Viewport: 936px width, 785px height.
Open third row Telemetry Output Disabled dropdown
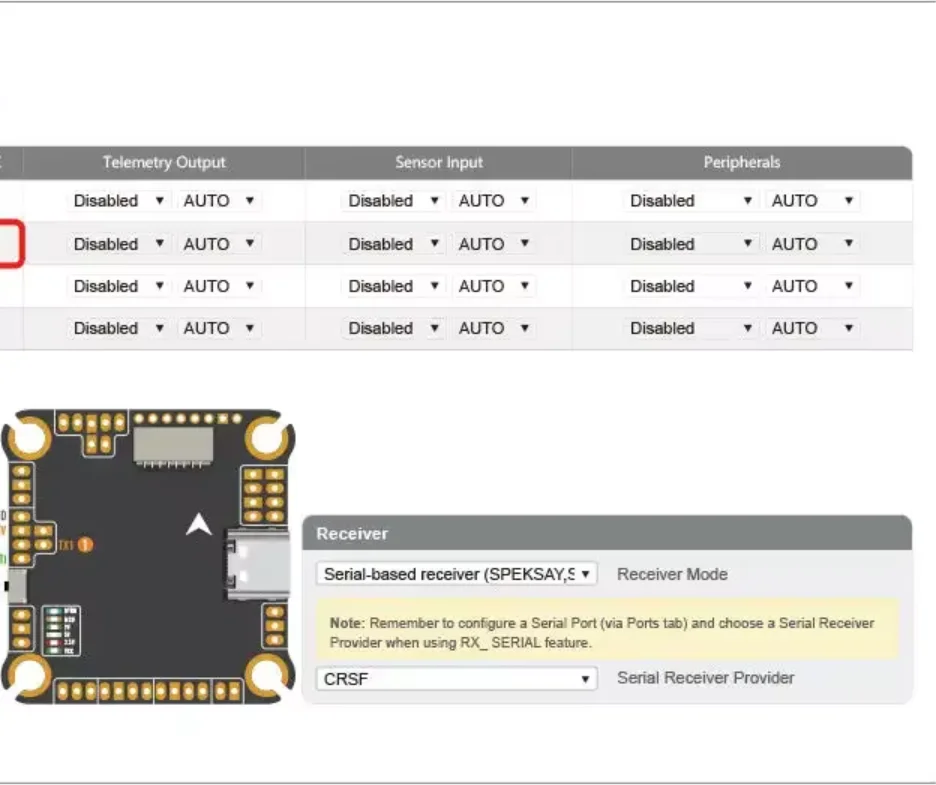[x=119, y=286]
